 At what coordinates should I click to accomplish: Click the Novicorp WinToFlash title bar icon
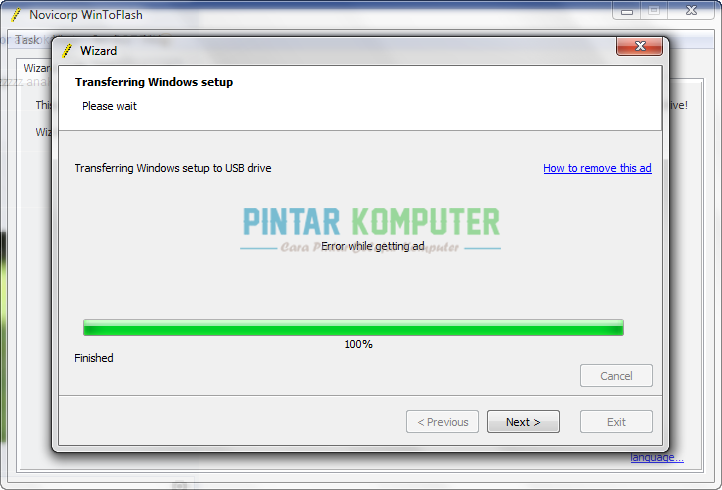click(x=16, y=15)
